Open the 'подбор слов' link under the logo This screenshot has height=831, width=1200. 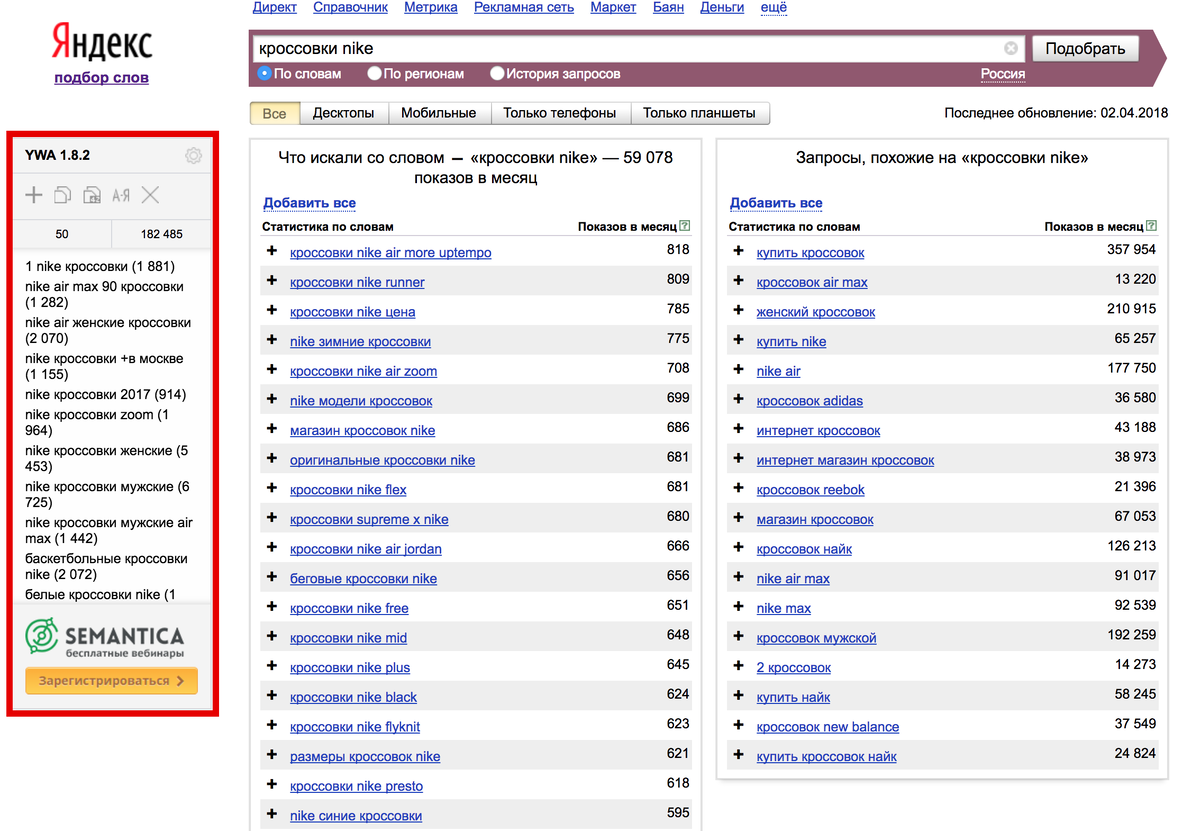pos(102,77)
